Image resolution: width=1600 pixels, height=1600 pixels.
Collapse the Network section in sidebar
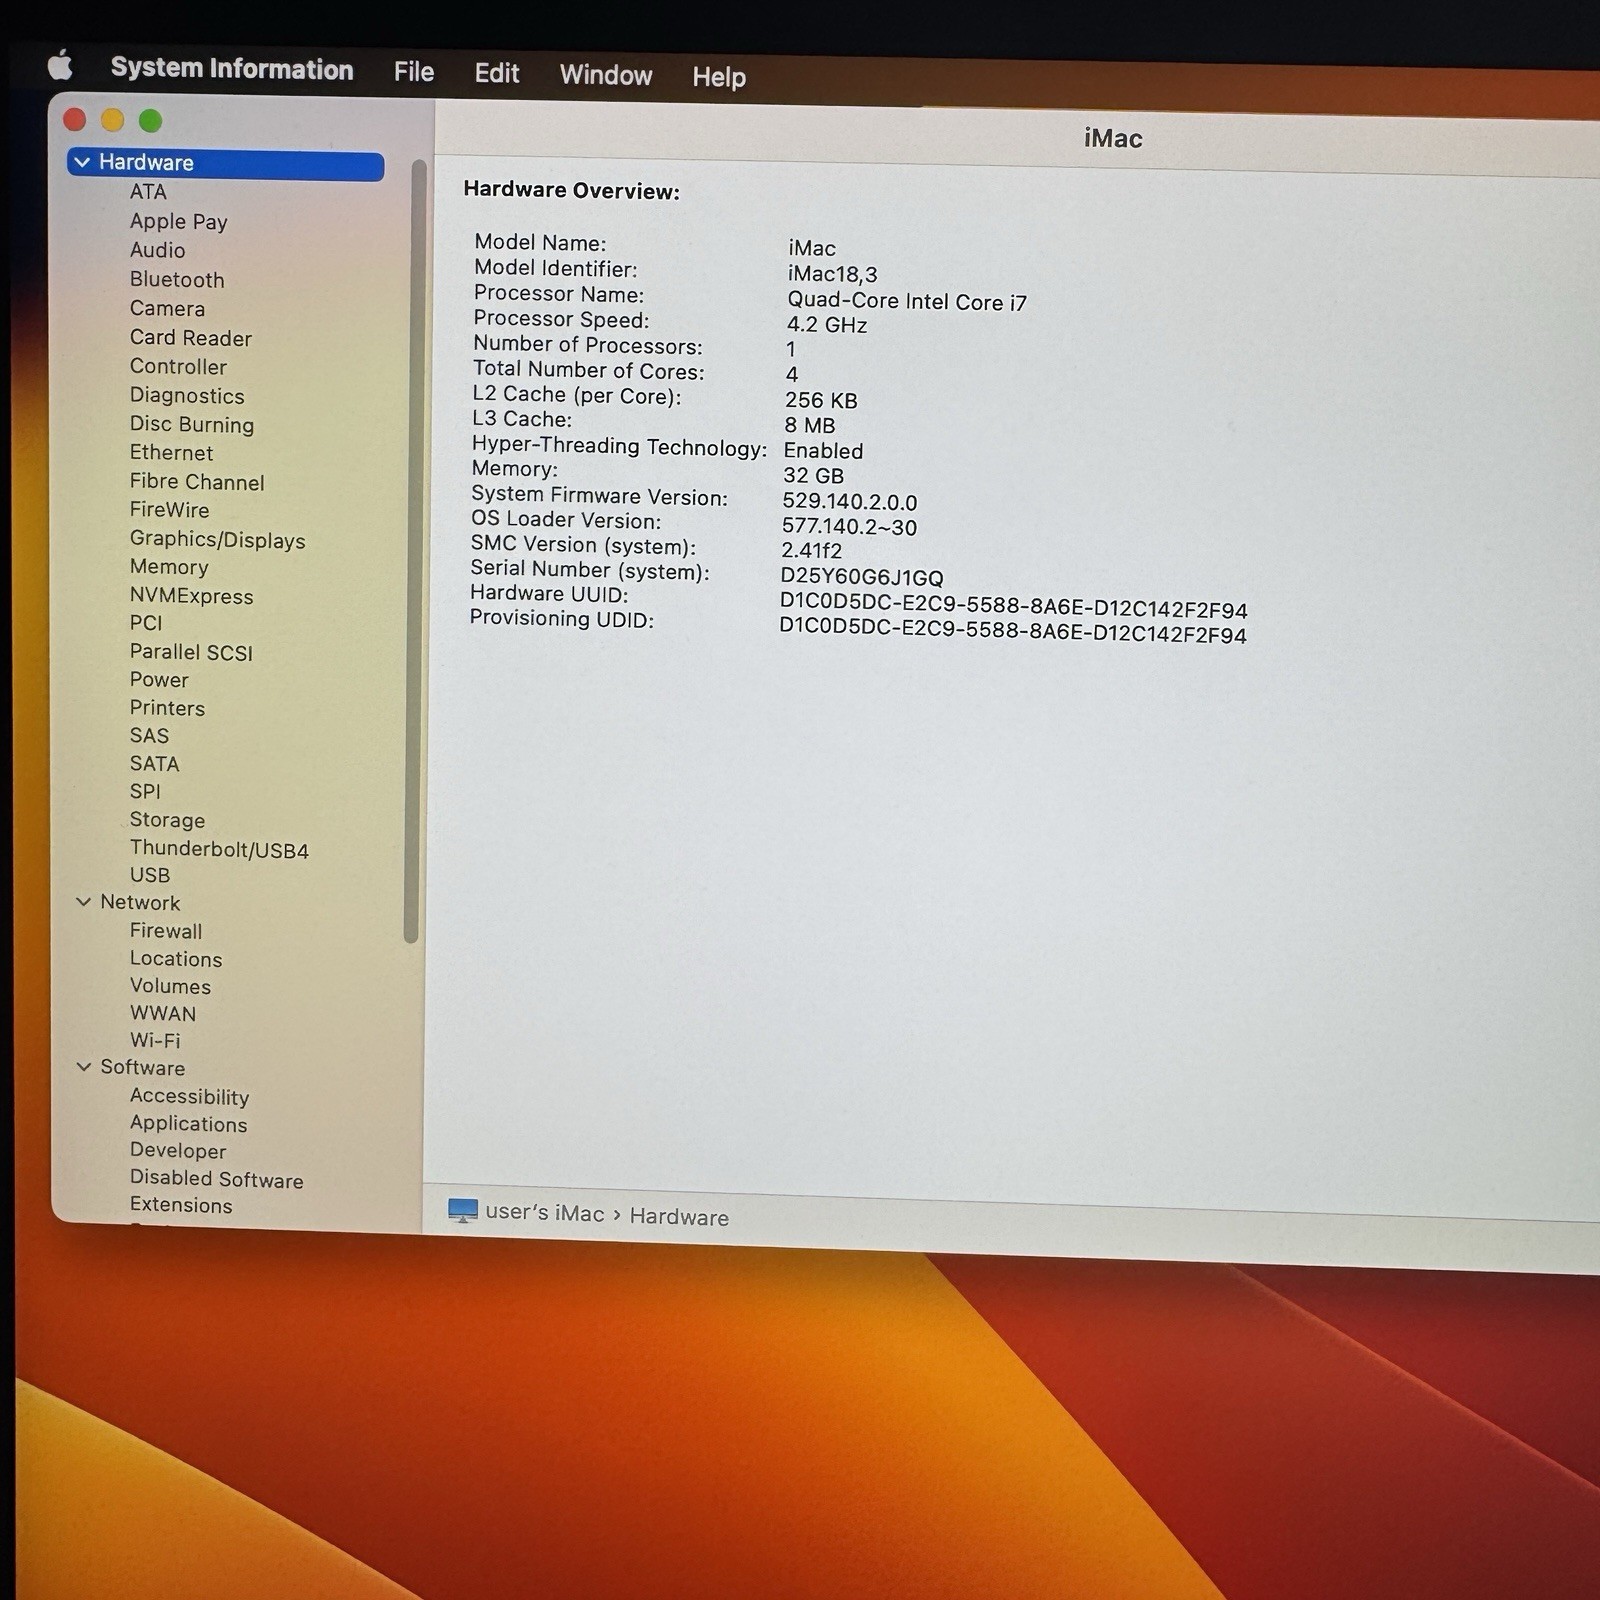84,902
